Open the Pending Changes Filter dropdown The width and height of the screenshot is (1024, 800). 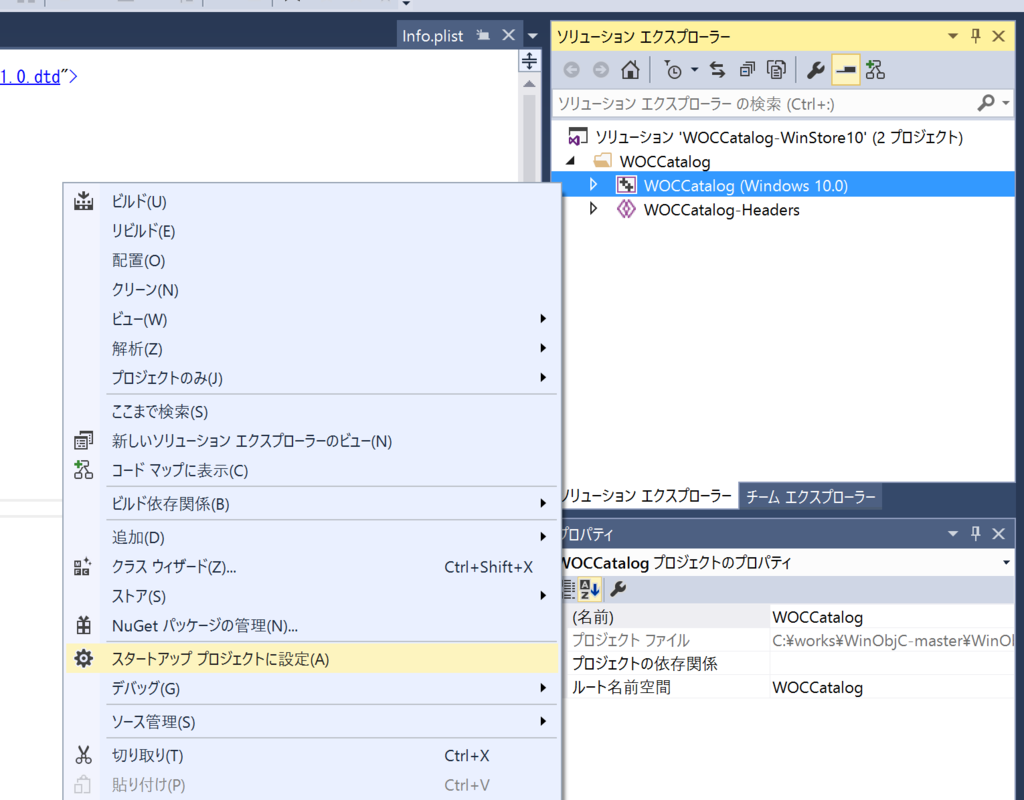click(x=693, y=69)
